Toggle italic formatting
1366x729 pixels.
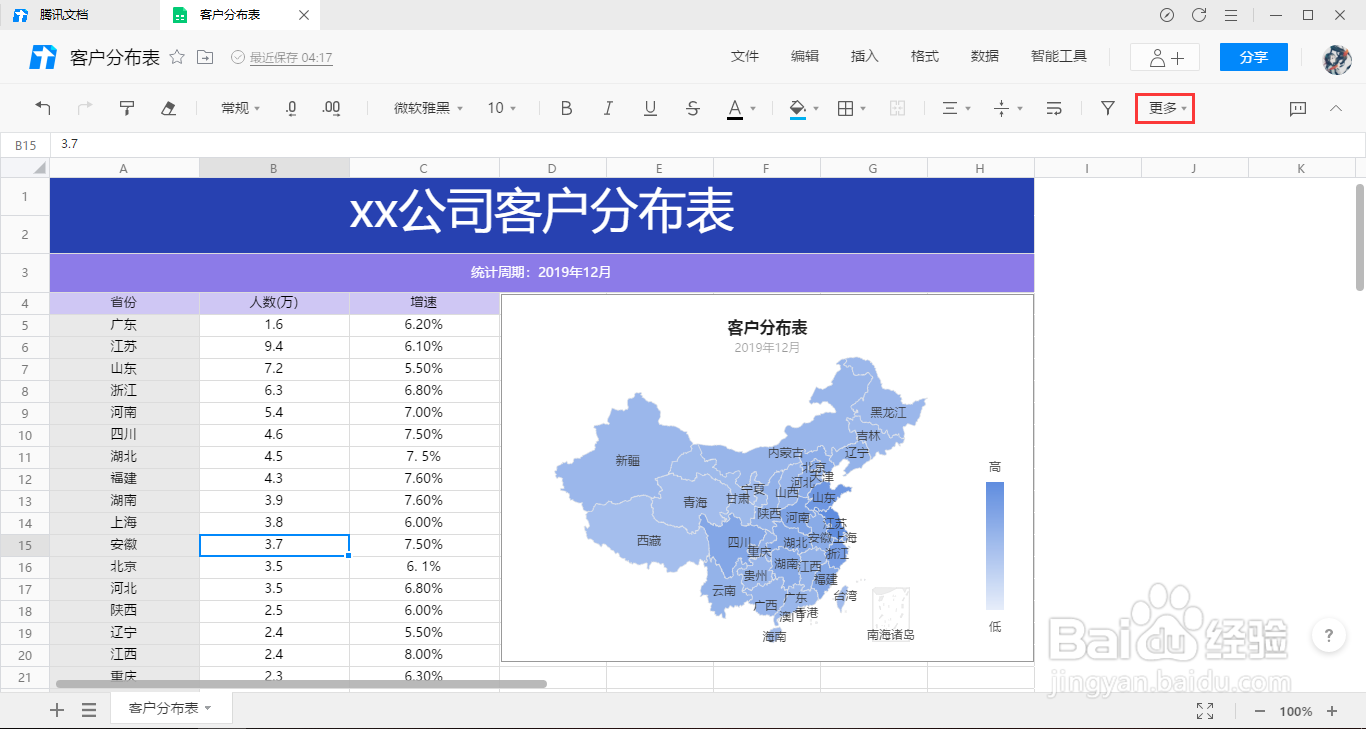coord(608,108)
